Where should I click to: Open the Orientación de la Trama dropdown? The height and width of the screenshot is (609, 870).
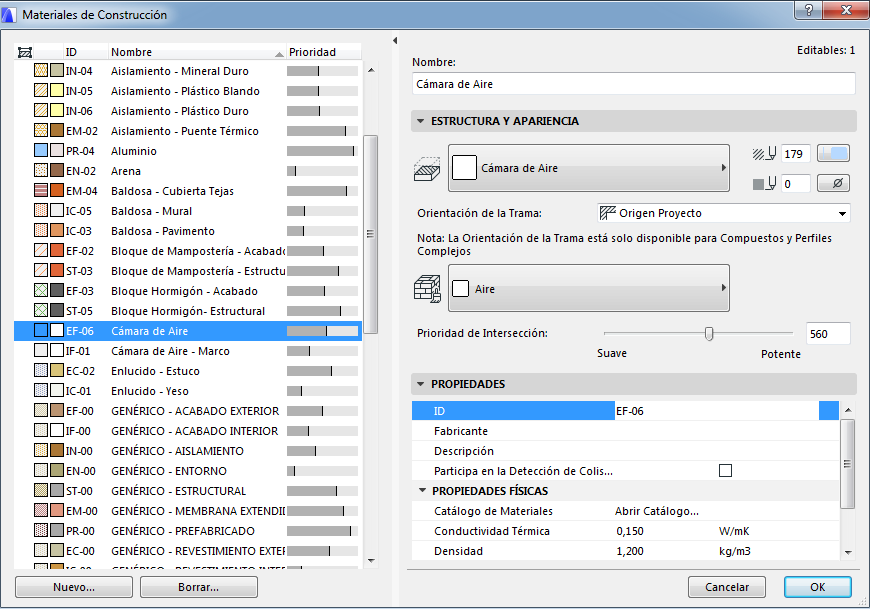724,213
